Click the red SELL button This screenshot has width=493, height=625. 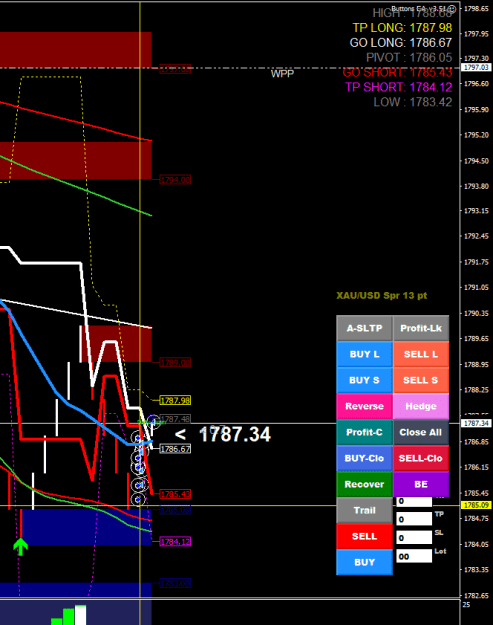pos(364,536)
